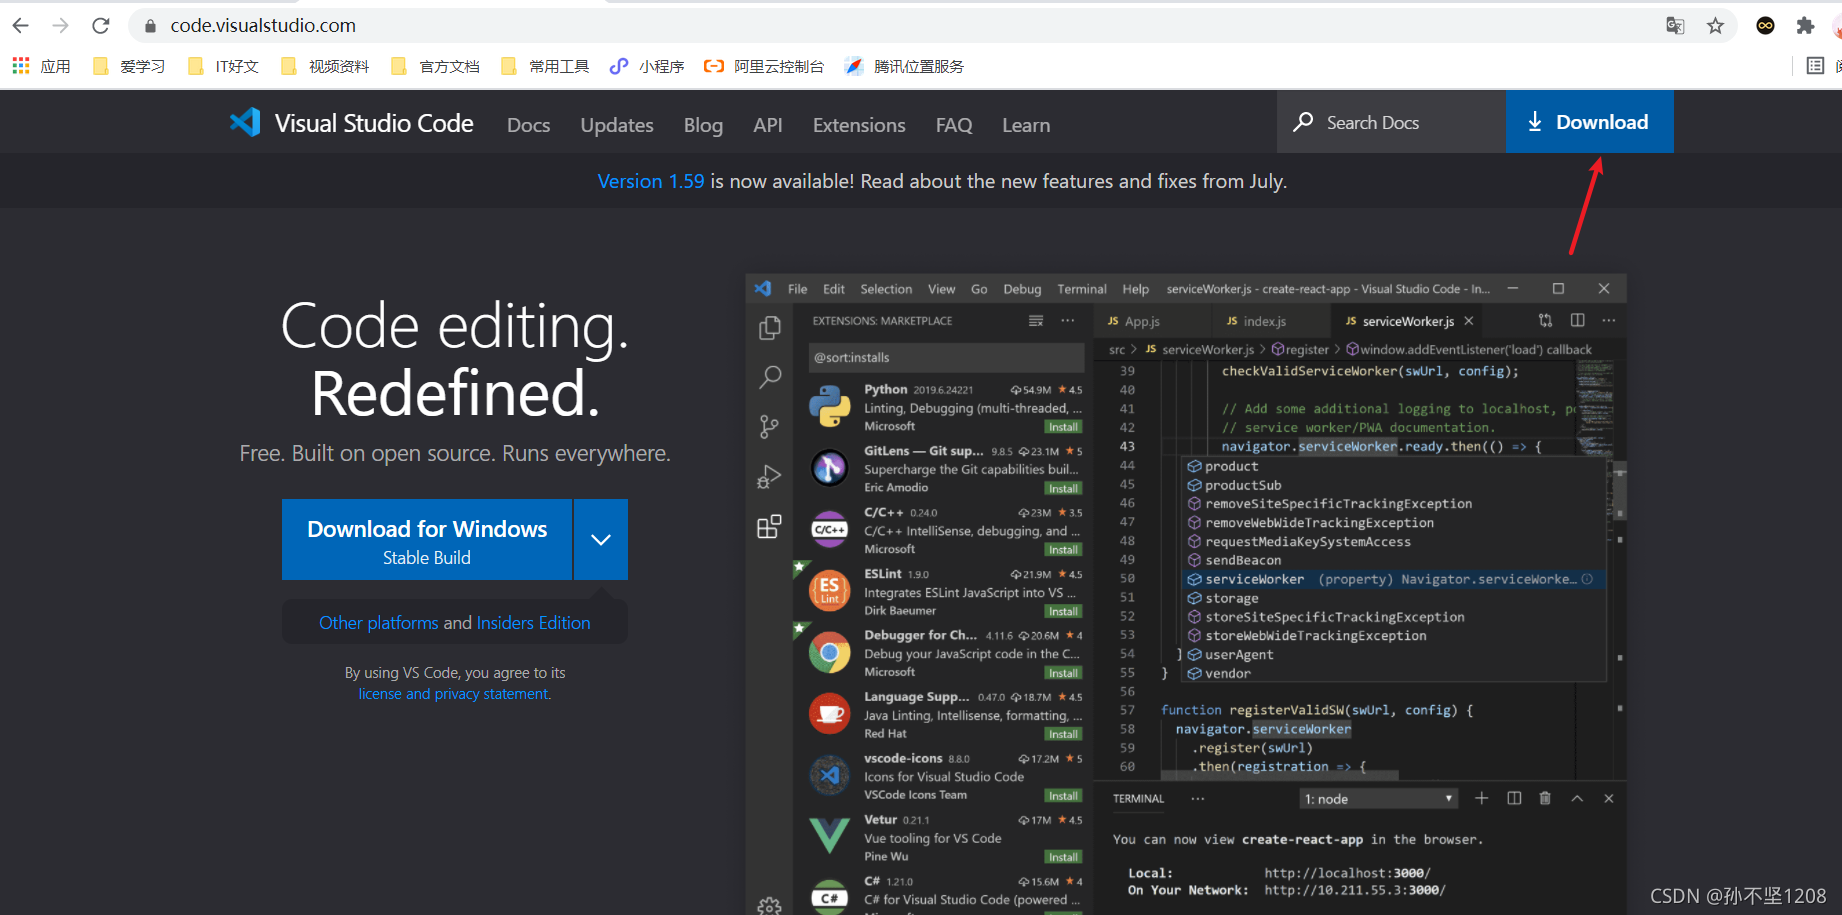Click the address bar URL field
1842x915 pixels.
tap(900, 26)
